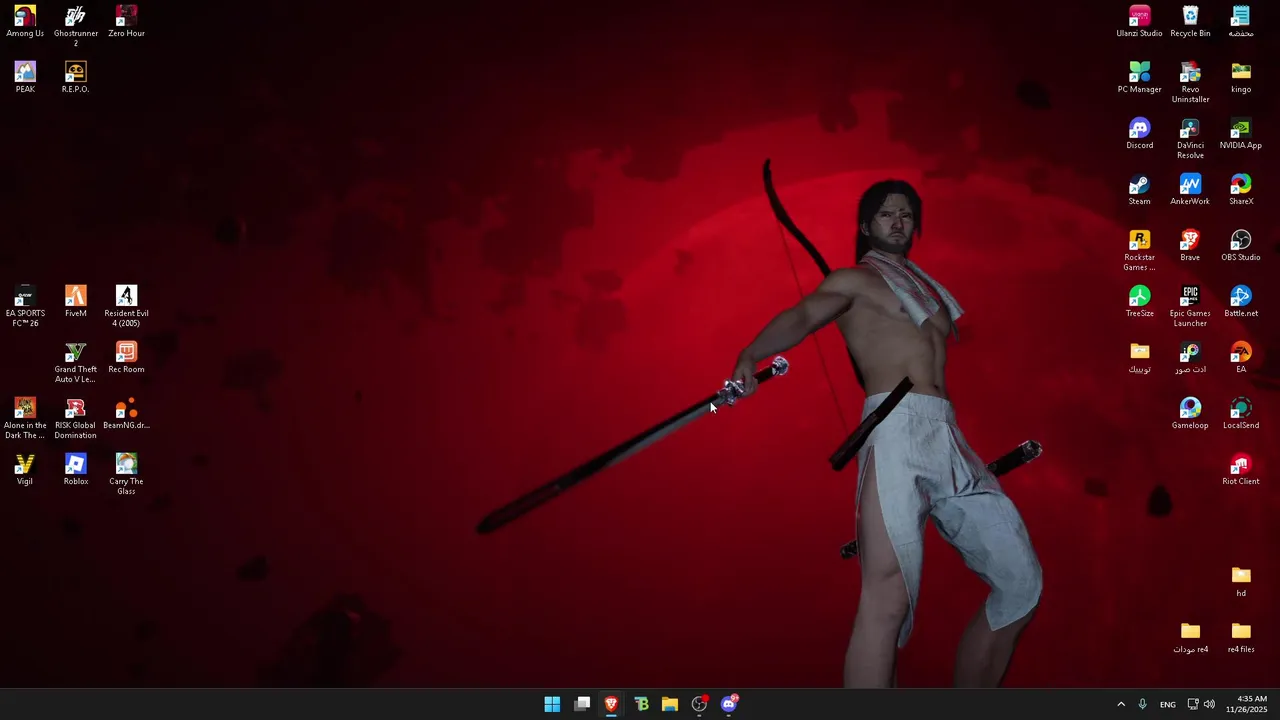Select the notepad file icon beside Recycle Bin
The image size is (1280, 720).
[x=1241, y=22]
